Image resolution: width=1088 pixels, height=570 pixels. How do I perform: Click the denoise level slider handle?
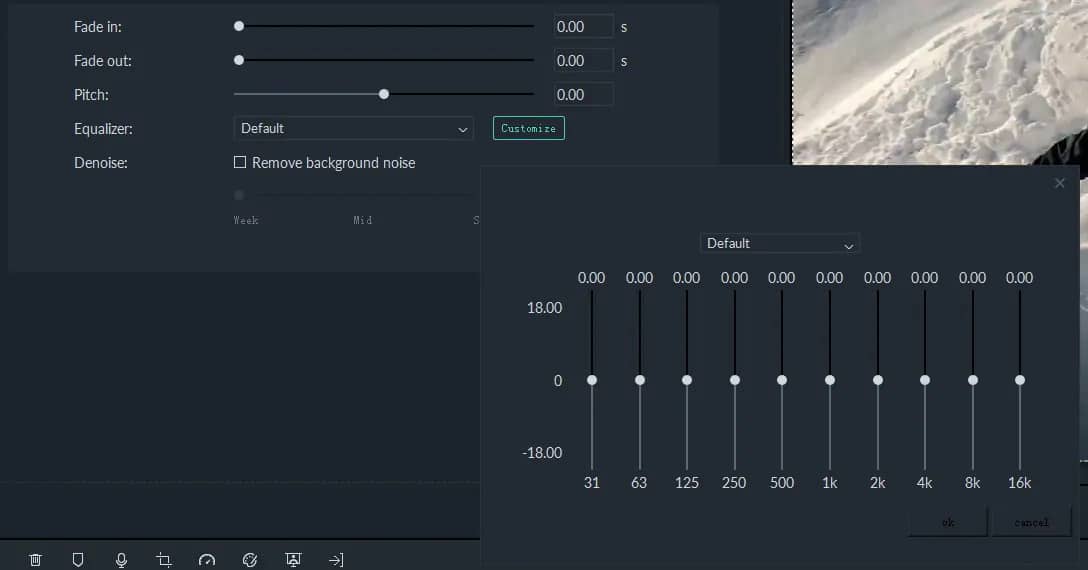coord(239,195)
